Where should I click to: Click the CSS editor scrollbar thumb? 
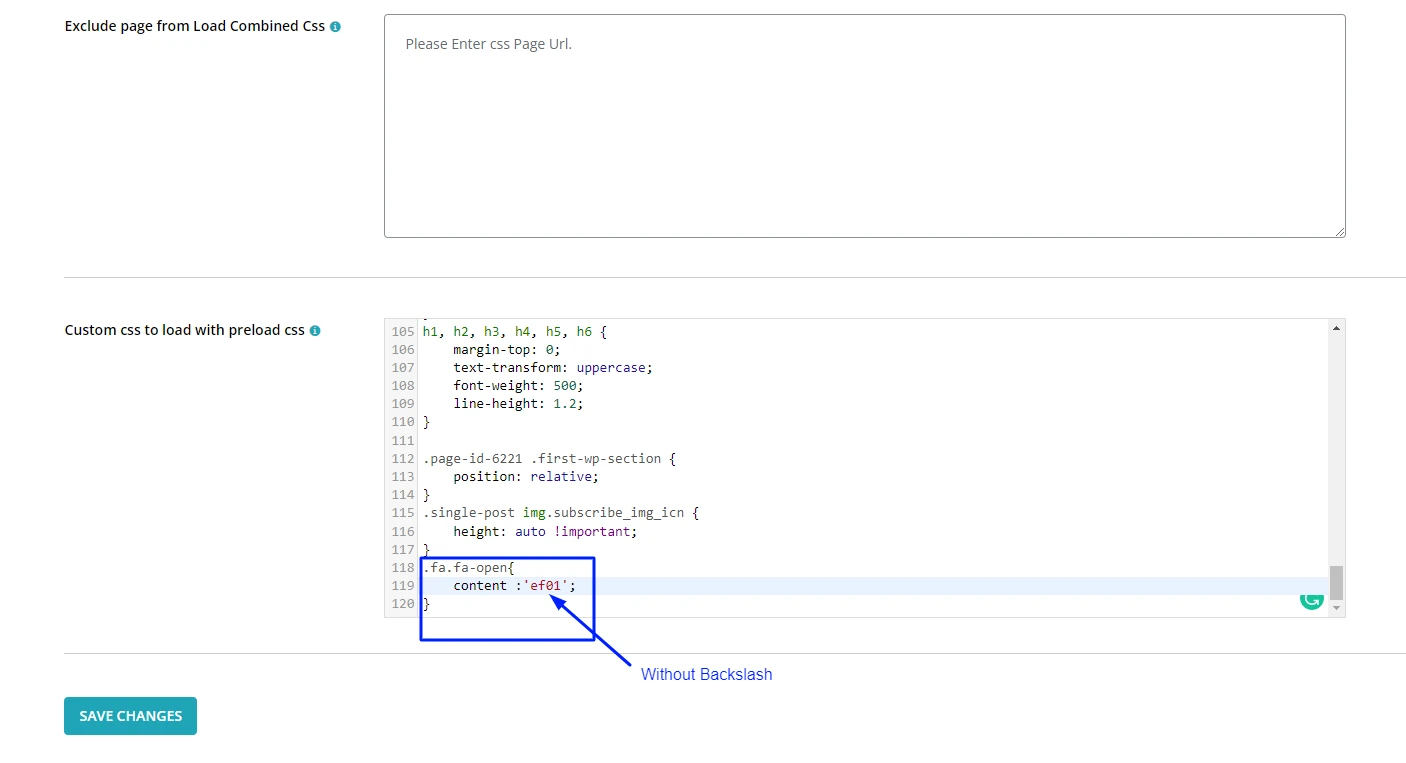[x=1336, y=581]
